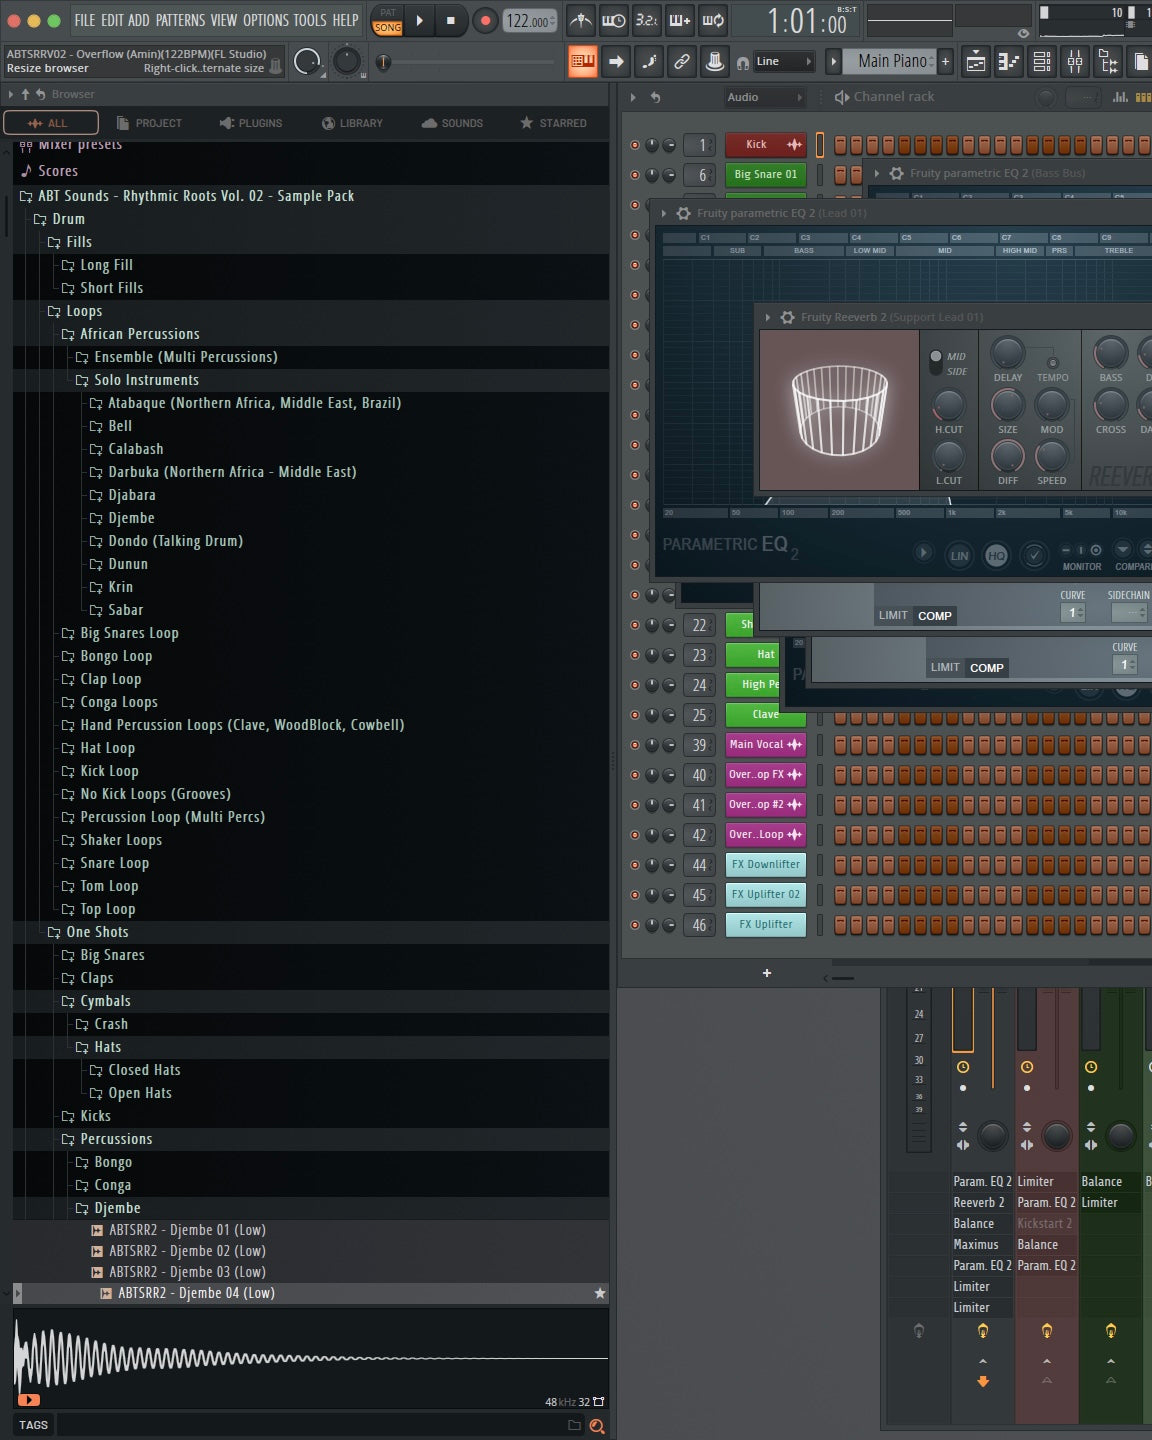Open the mixer view from the toolbar
1152x1440 pixels.
click(1075, 62)
